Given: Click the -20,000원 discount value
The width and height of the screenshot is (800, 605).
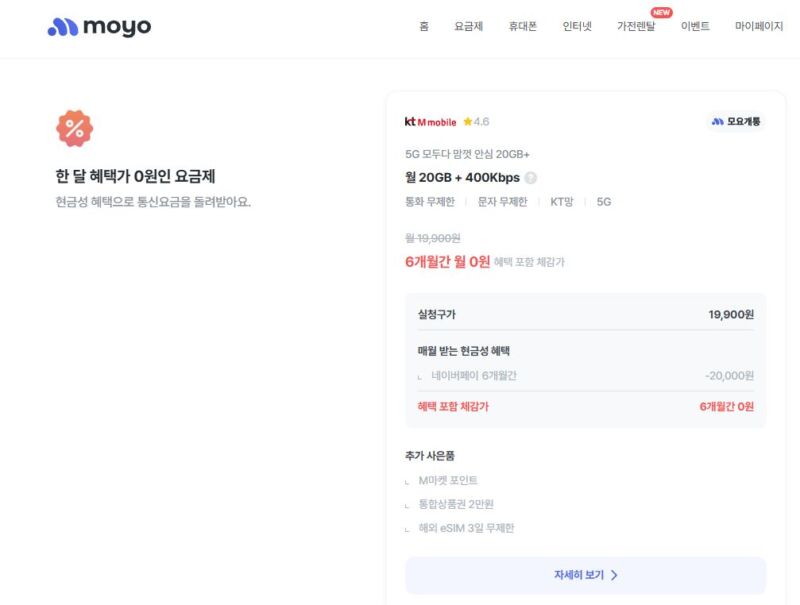Looking at the screenshot, I should [x=729, y=376].
